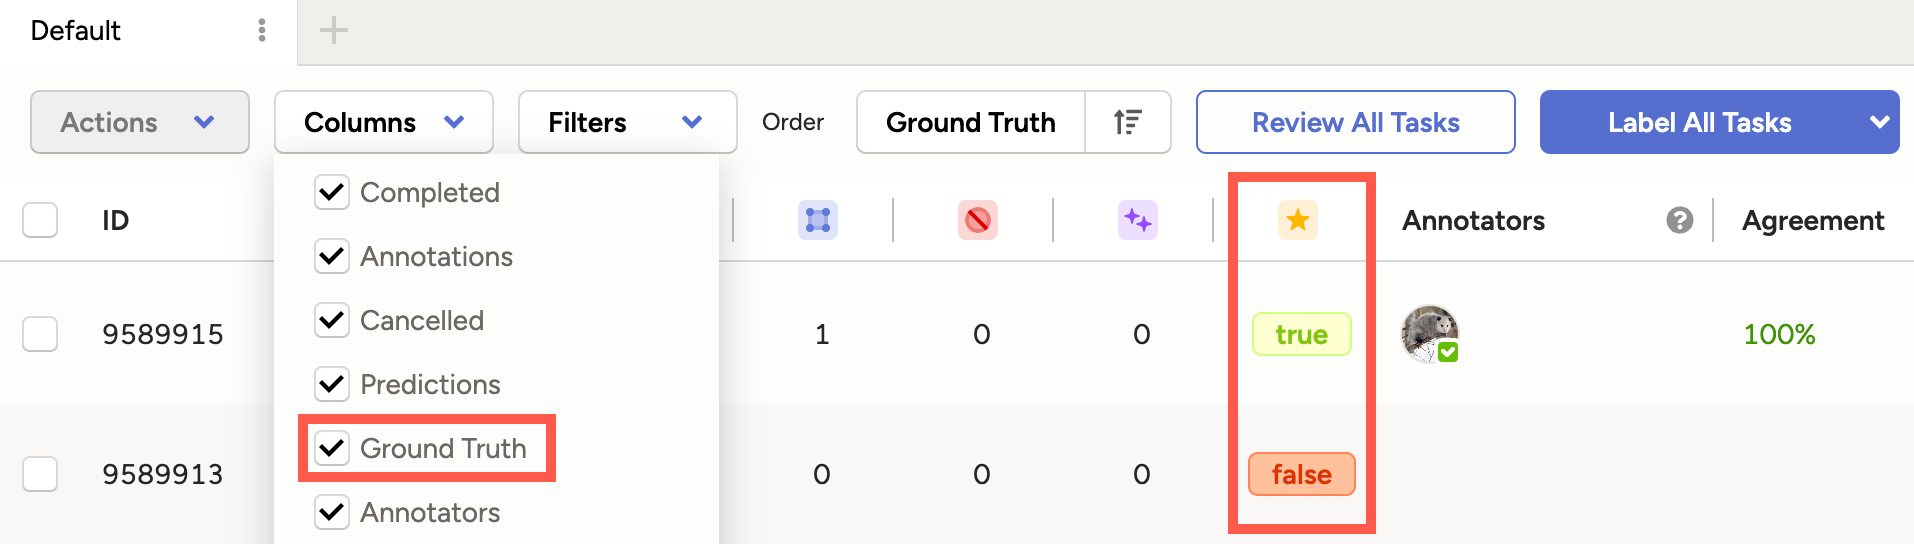This screenshot has height=544, width=1914.
Task: Toggle the Predictions option in columns menu
Action: [332, 384]
